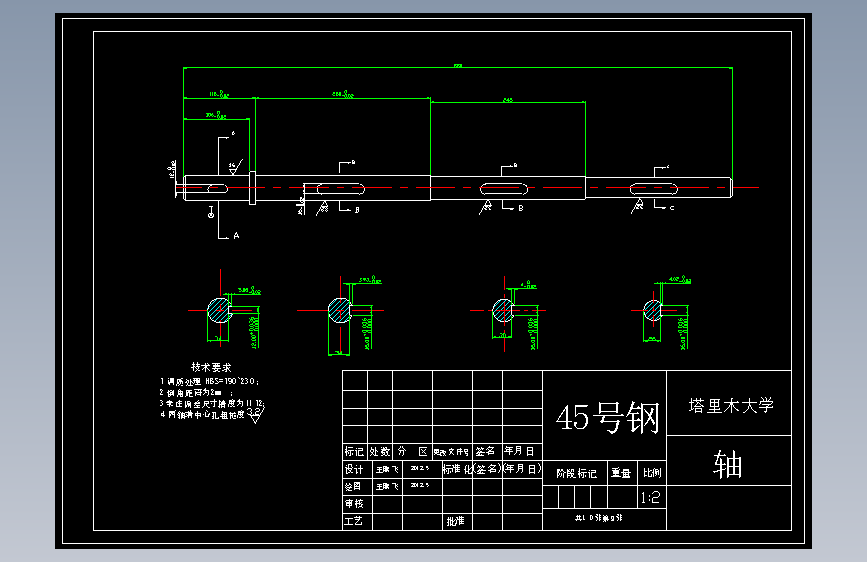
Task: Select the '塔里木大学' text in title block
Action: pos(730,405)
